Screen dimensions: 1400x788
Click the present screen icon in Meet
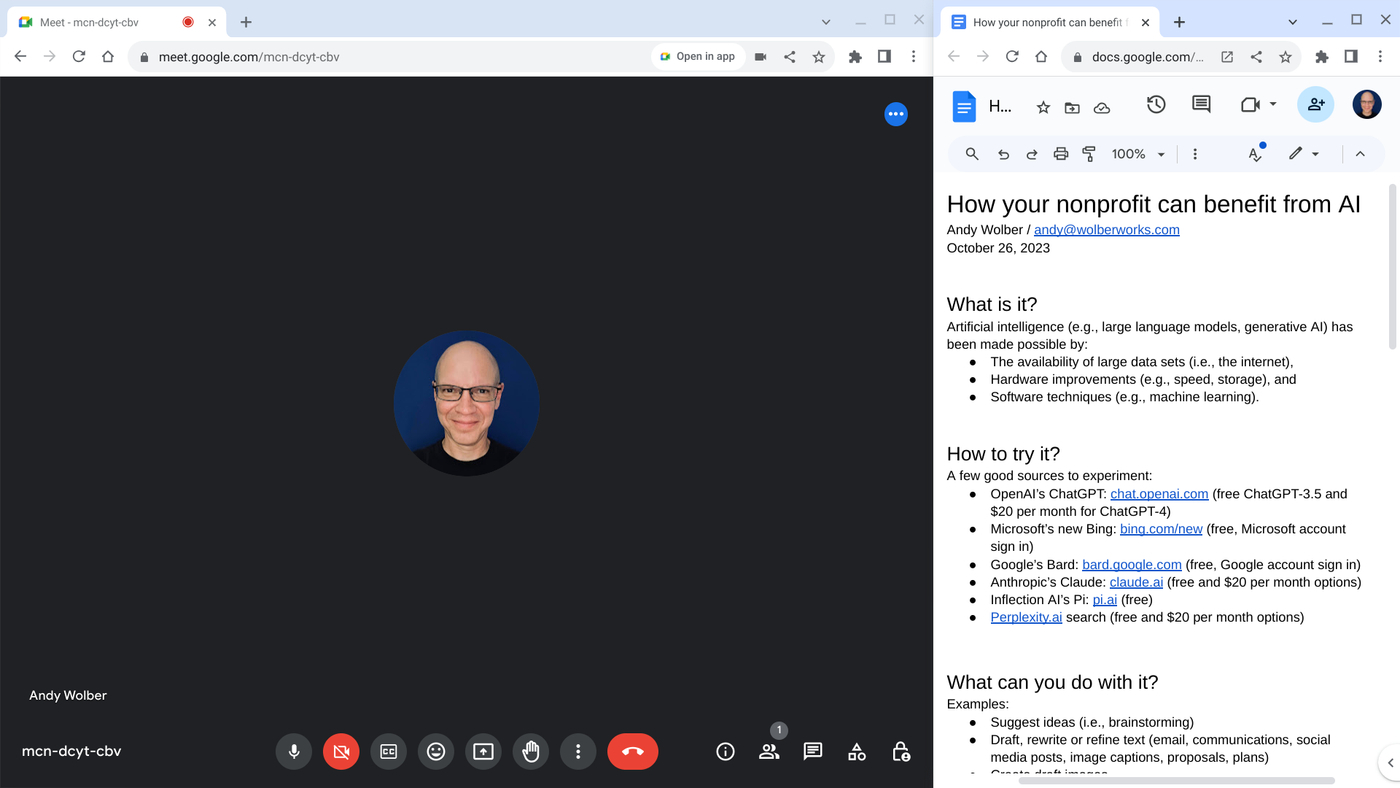click(483, 751)
